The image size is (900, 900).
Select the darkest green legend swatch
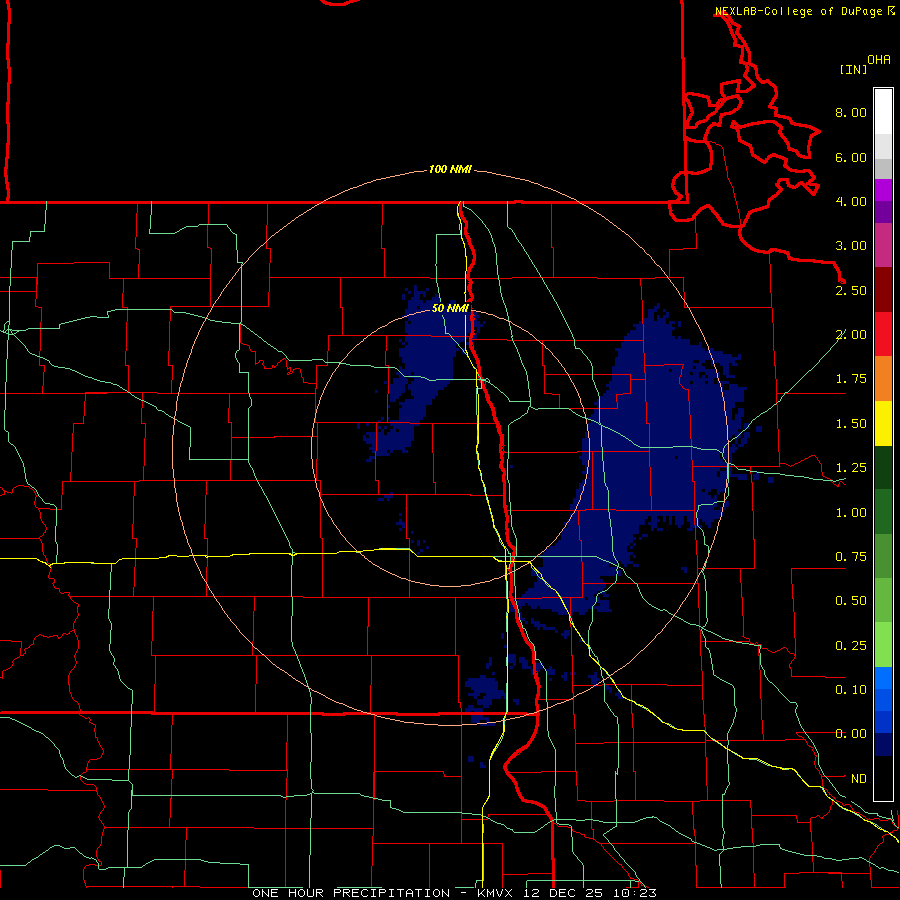[883, 468]
